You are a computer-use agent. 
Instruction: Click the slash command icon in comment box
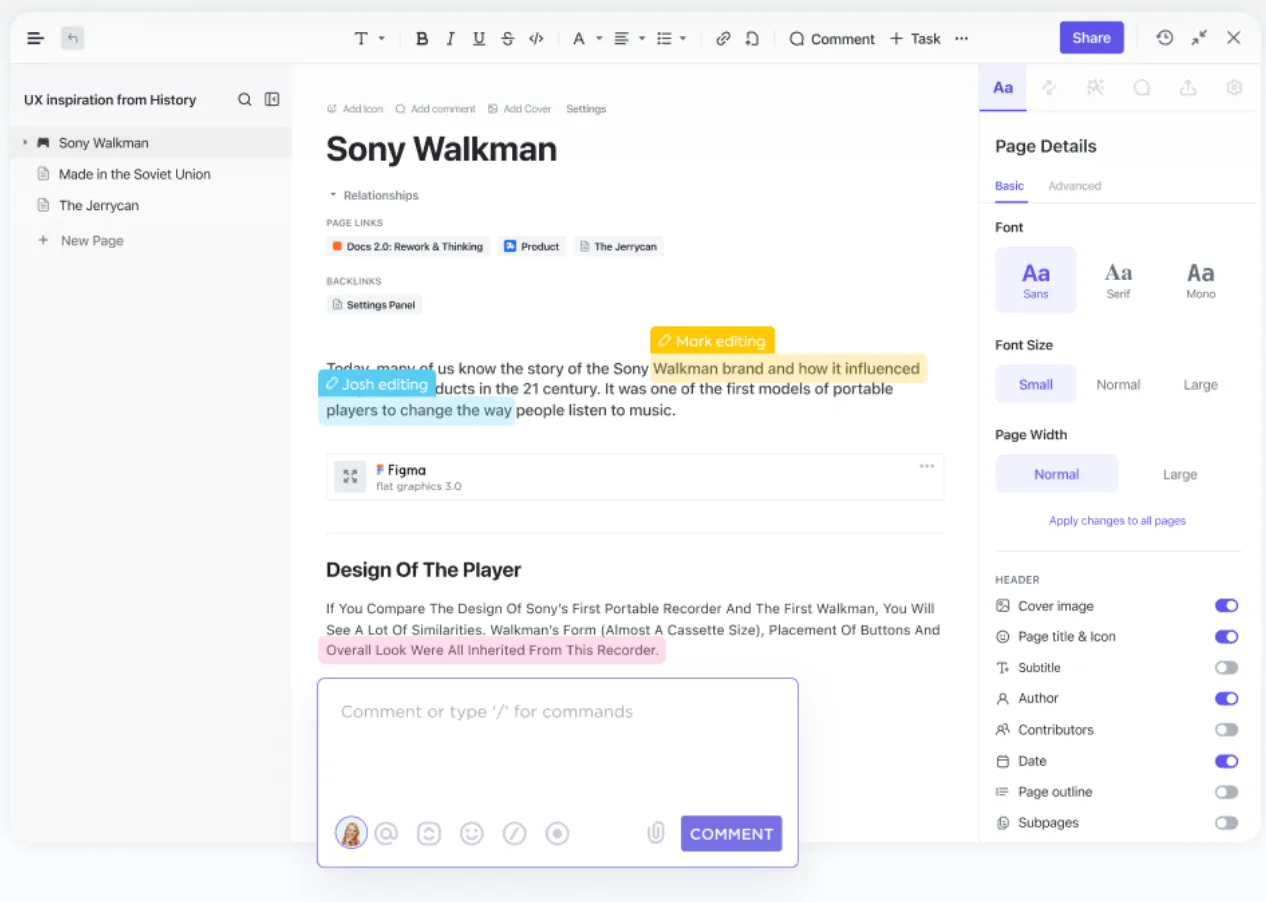tap(515, 833)
